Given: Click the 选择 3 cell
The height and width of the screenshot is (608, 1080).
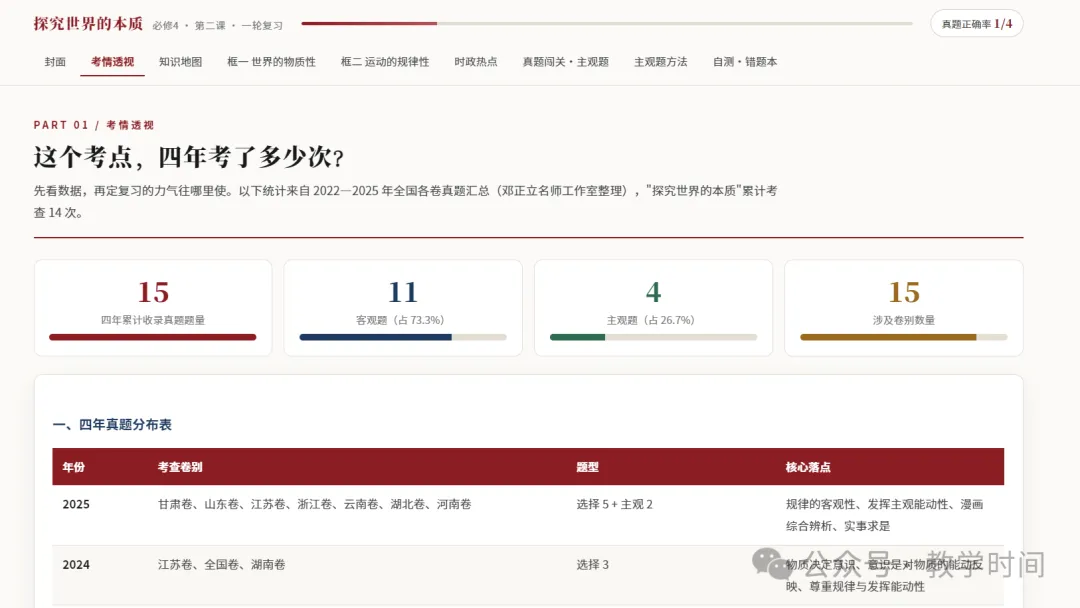Looking at the screenshot, I should [x=592, y=565].
